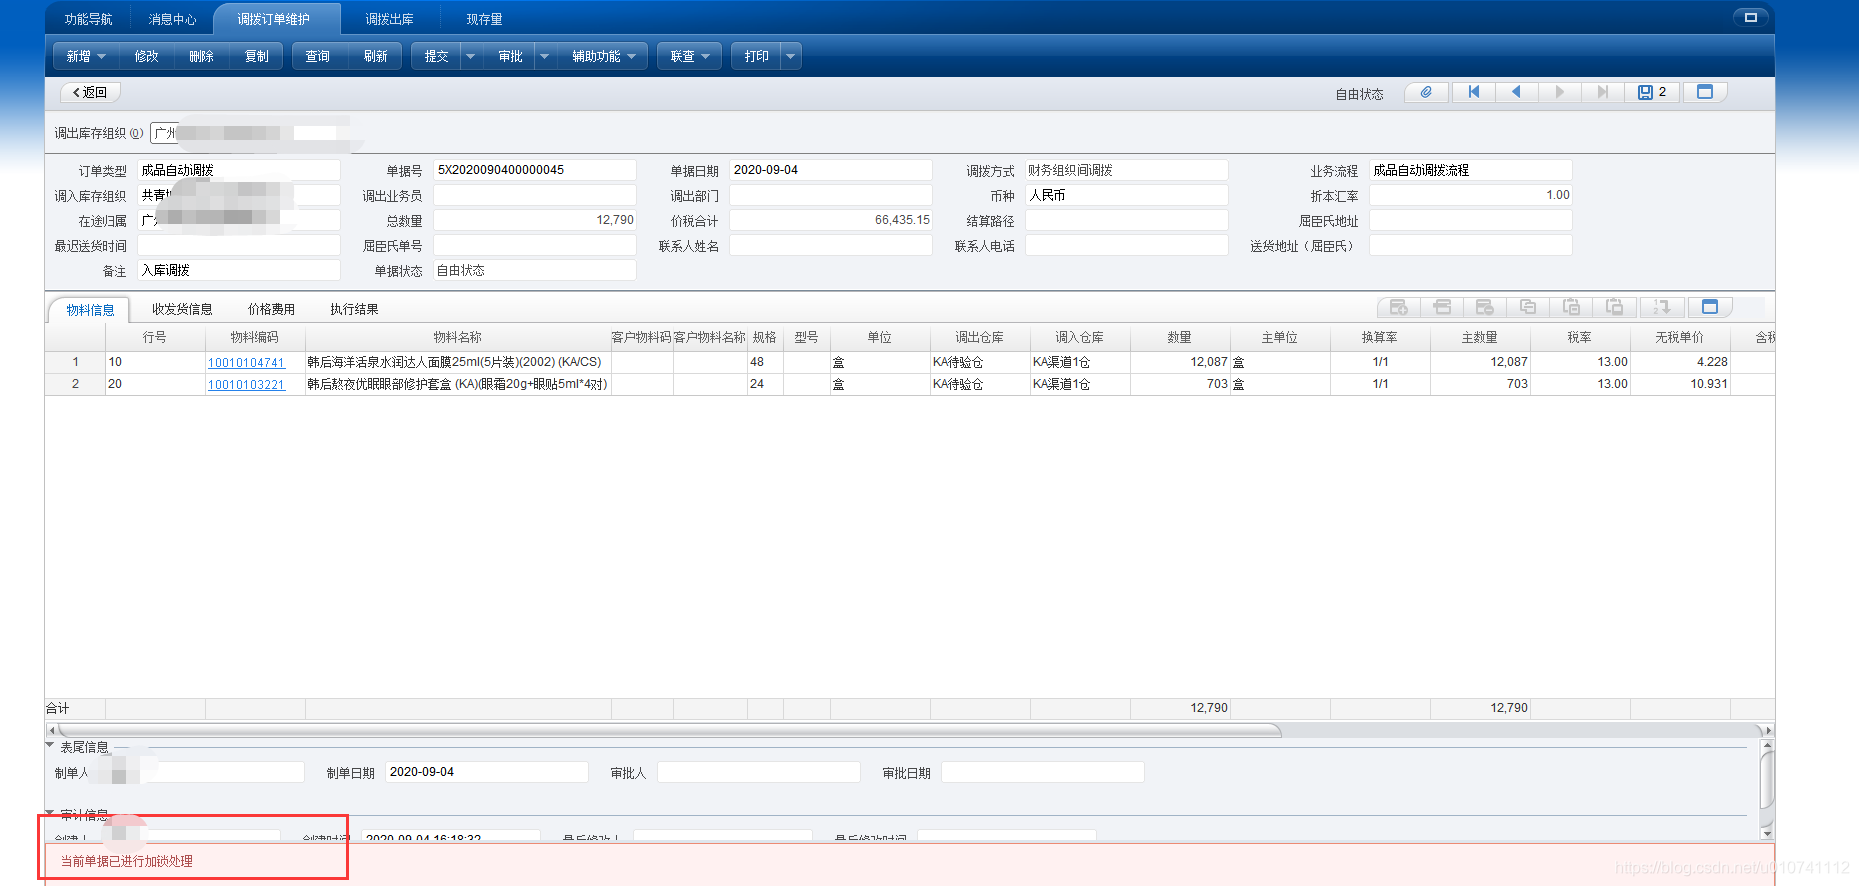Screen dimensions: 1859x886
Task: Click the 提交 button
Action: point(437,57)
